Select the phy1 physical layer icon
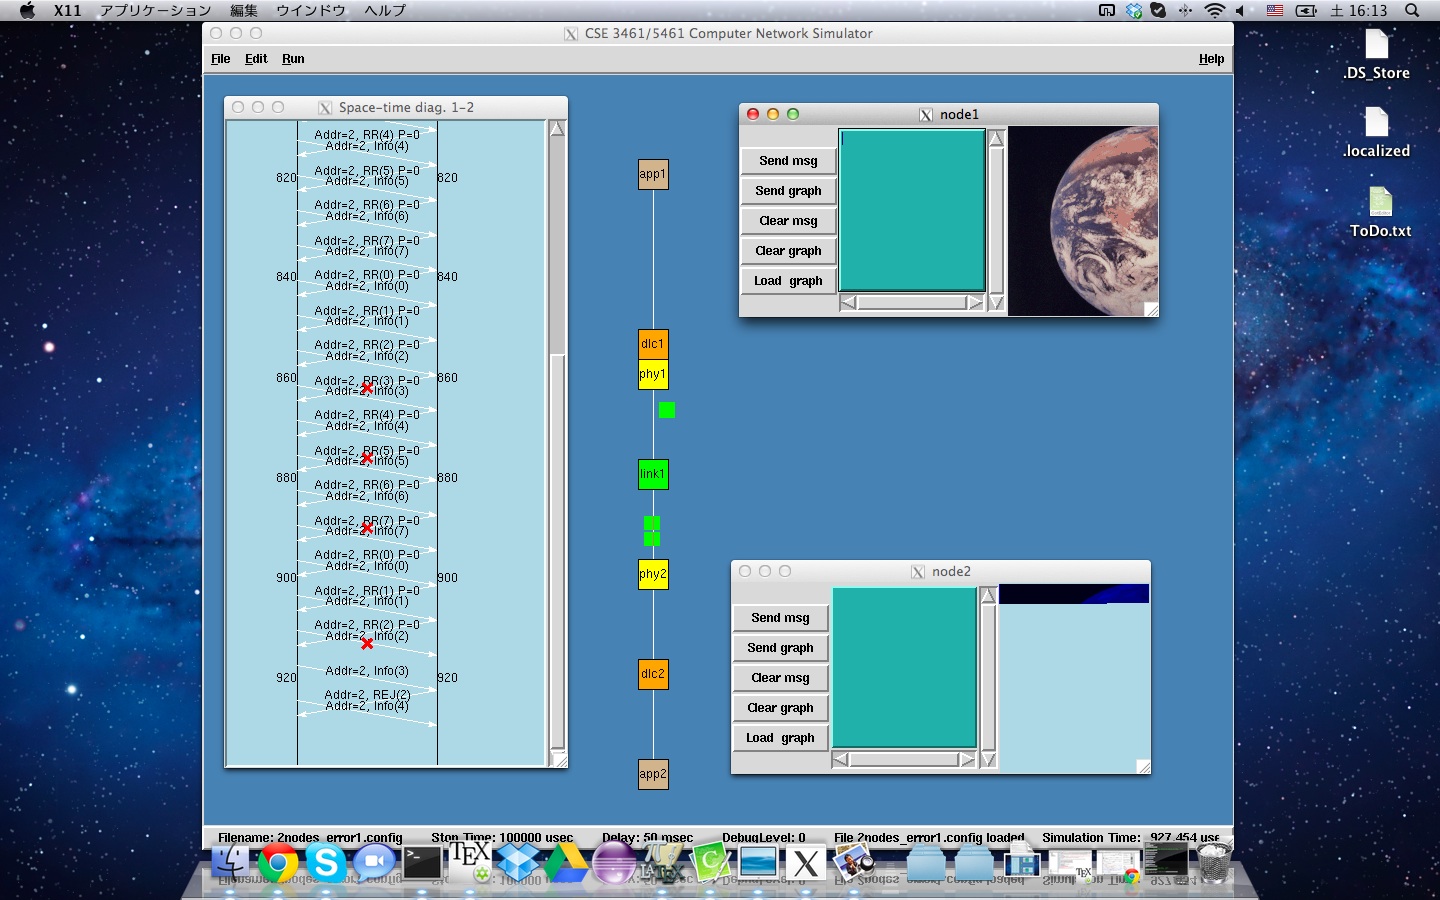 coord(653,374)
